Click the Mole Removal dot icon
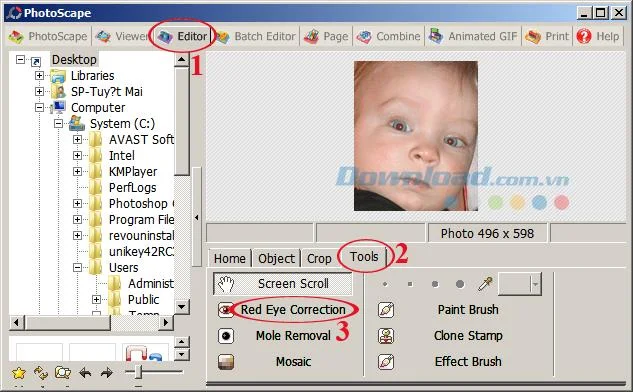Viewport: 633px width, 392px height. point(226,336)
